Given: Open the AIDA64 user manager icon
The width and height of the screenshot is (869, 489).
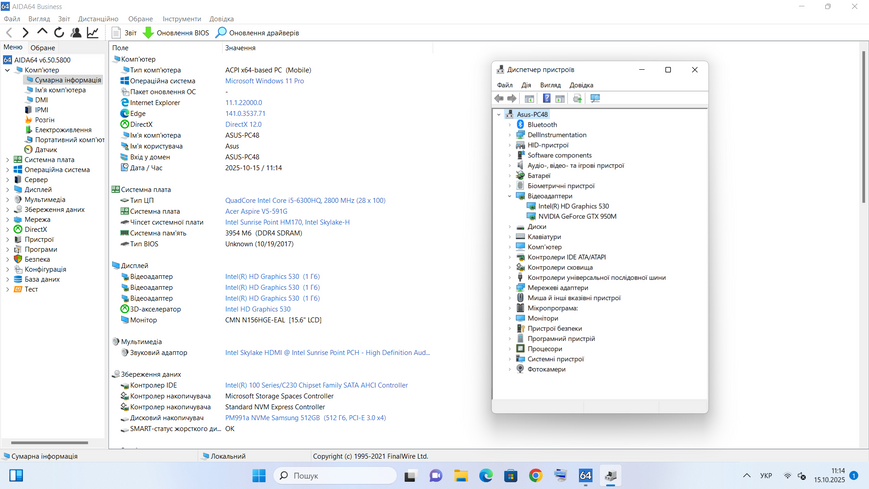Looking at the screenshot, I should click(76, 33).
